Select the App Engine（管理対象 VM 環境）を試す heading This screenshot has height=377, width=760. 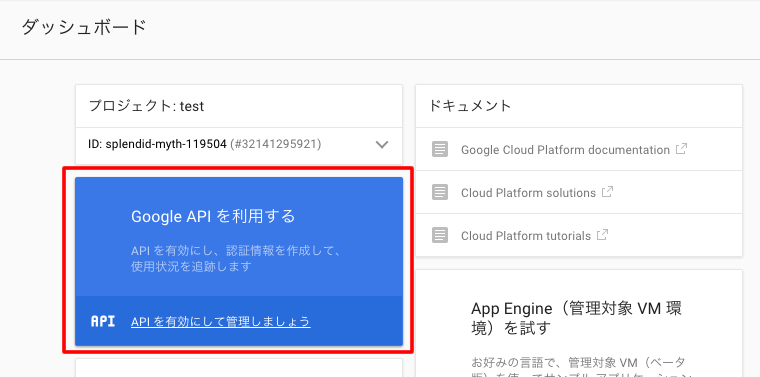point(577,318)
